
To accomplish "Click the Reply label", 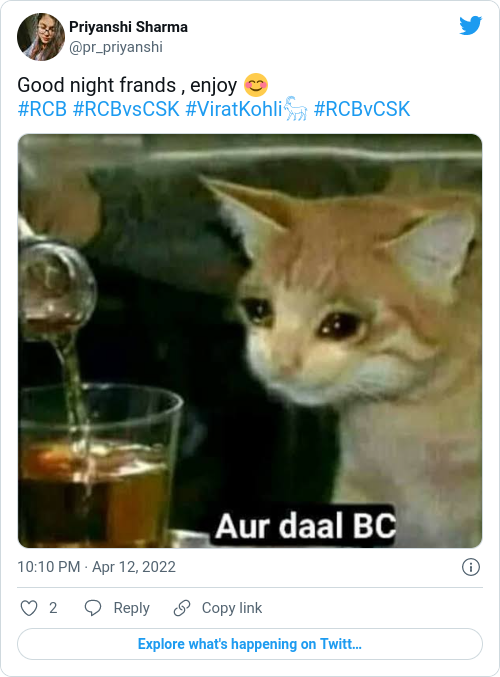I will [x=131, y=608].
